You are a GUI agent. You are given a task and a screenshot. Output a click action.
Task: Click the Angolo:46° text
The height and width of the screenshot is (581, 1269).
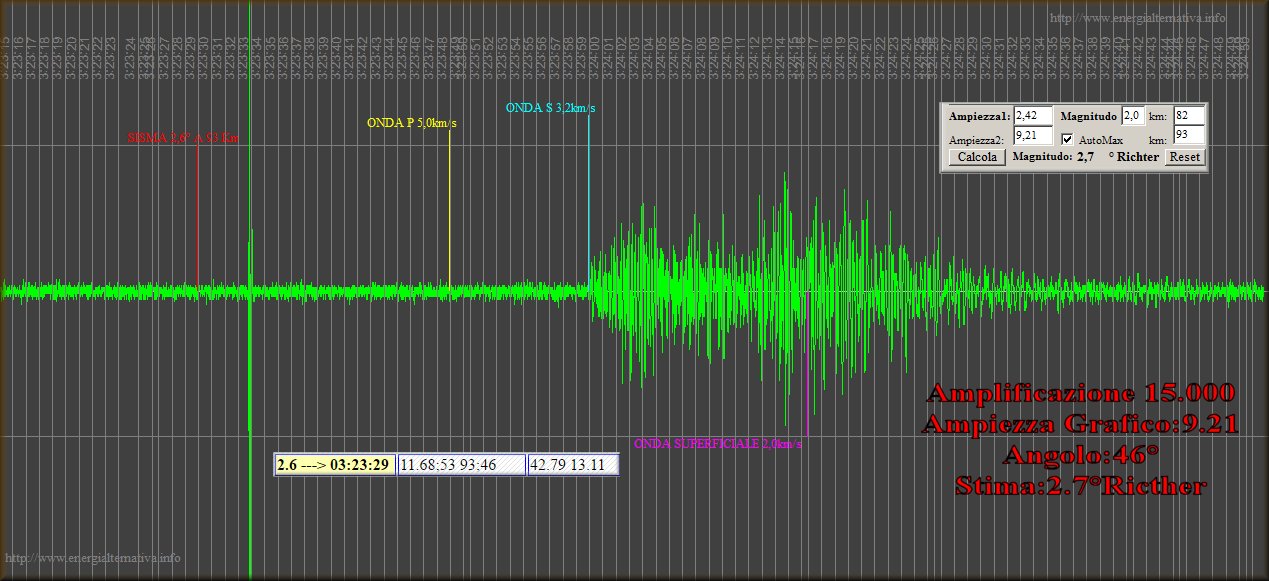(x=1081, y=456)
